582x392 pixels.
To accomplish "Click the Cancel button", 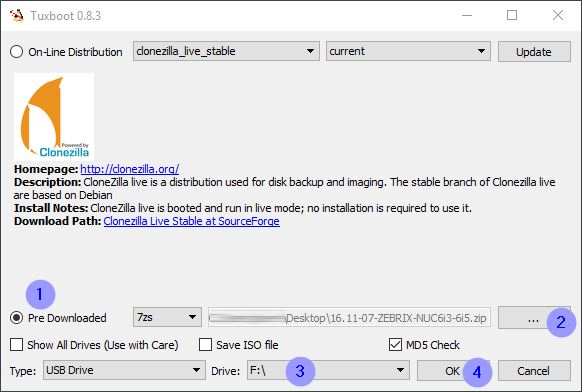I will click(x=534, y=370).
